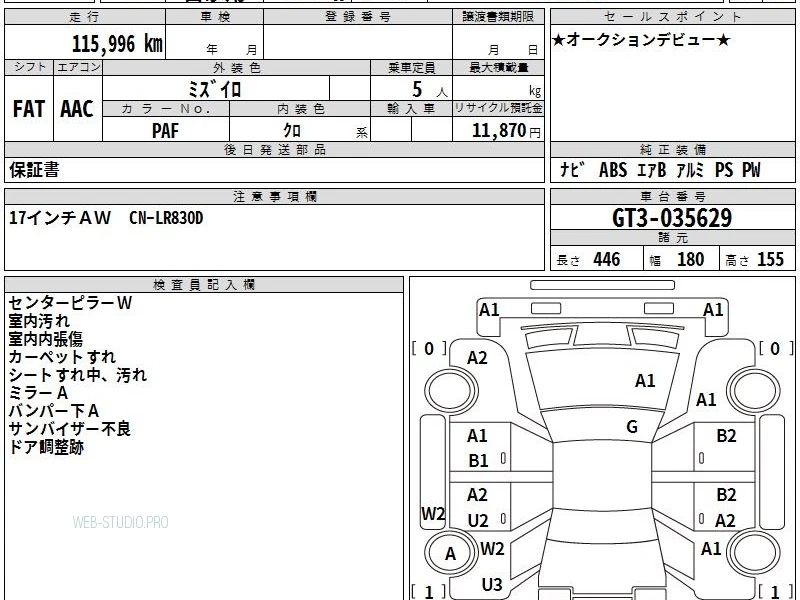Click the FAT shift value
The image size is (800, 600).
(29, 109)
